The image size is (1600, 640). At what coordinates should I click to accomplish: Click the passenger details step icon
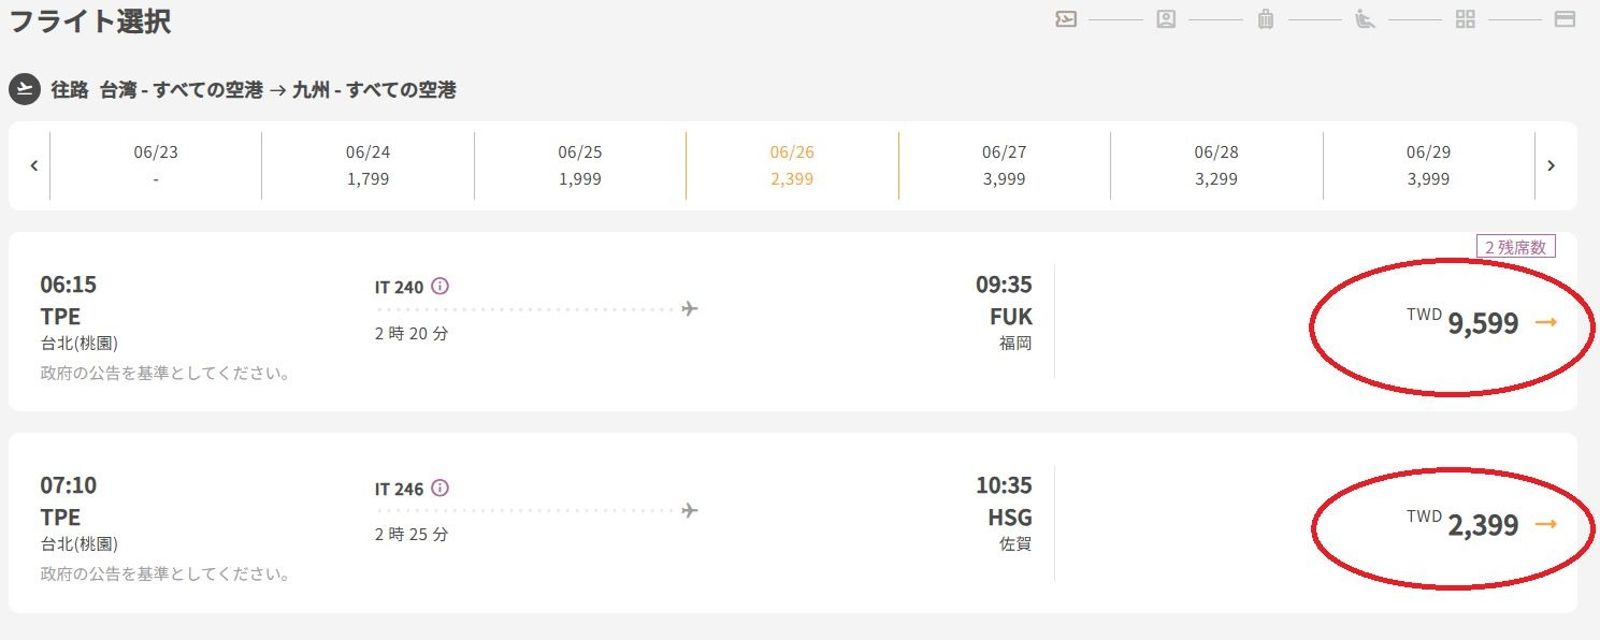1166,19
